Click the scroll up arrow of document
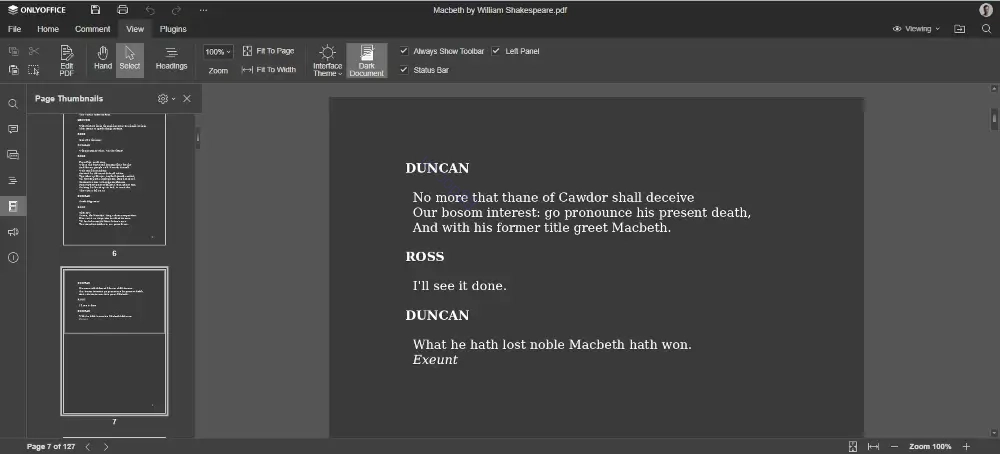The width and height of the screenshot is (1000, 454). 994,89
